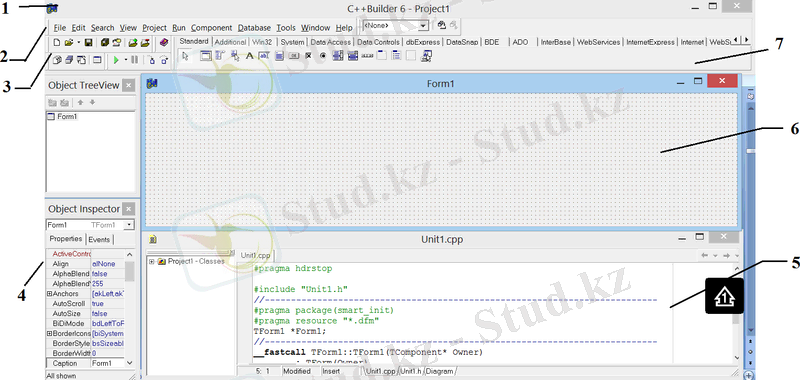The width and height of the screenshot is (800, 380).
Task: Select the Edit component icon
Action: point(264,56)
